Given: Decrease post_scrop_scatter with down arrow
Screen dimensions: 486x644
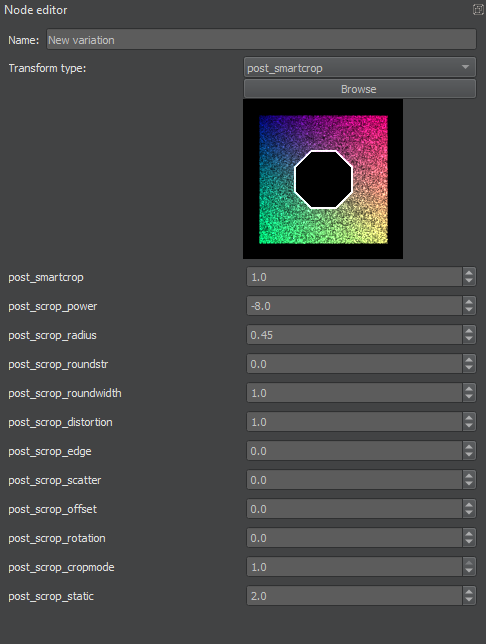Looking at the screenshot, I should [469, 485].
